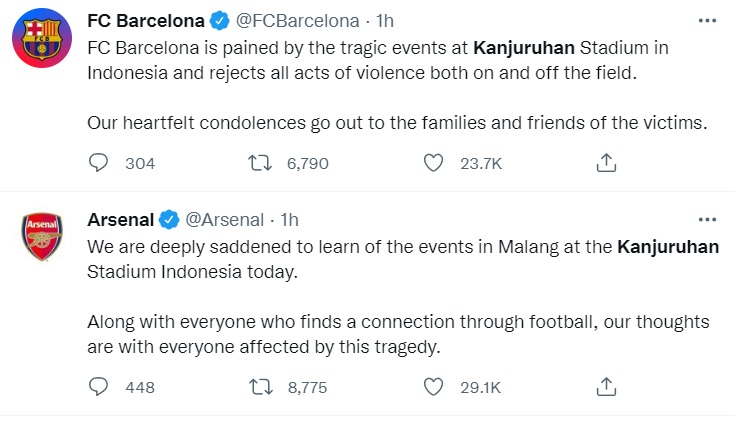Open more options on FC Barcelona tweet
This screenshot has width=735, height=428.
[x=707, y=21]
